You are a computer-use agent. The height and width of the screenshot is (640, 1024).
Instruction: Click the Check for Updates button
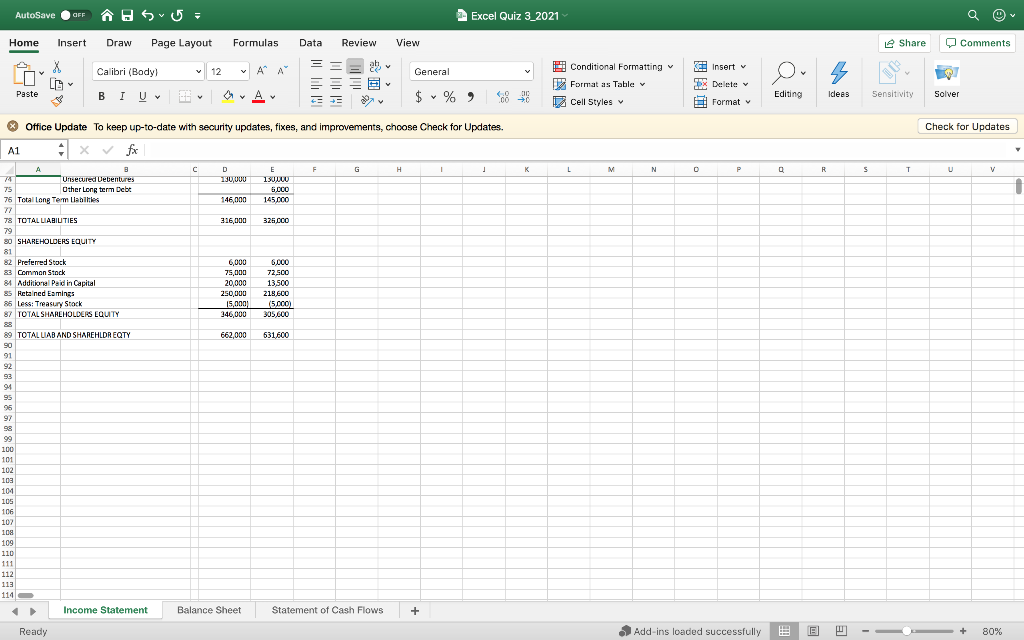967,127
